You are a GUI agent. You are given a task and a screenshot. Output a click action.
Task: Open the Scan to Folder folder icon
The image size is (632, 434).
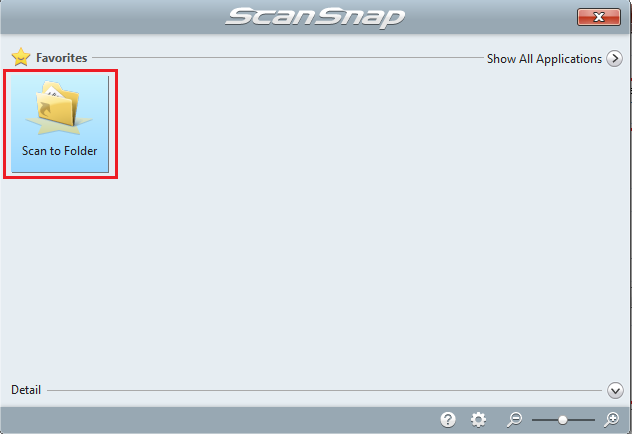pos(58,108)
